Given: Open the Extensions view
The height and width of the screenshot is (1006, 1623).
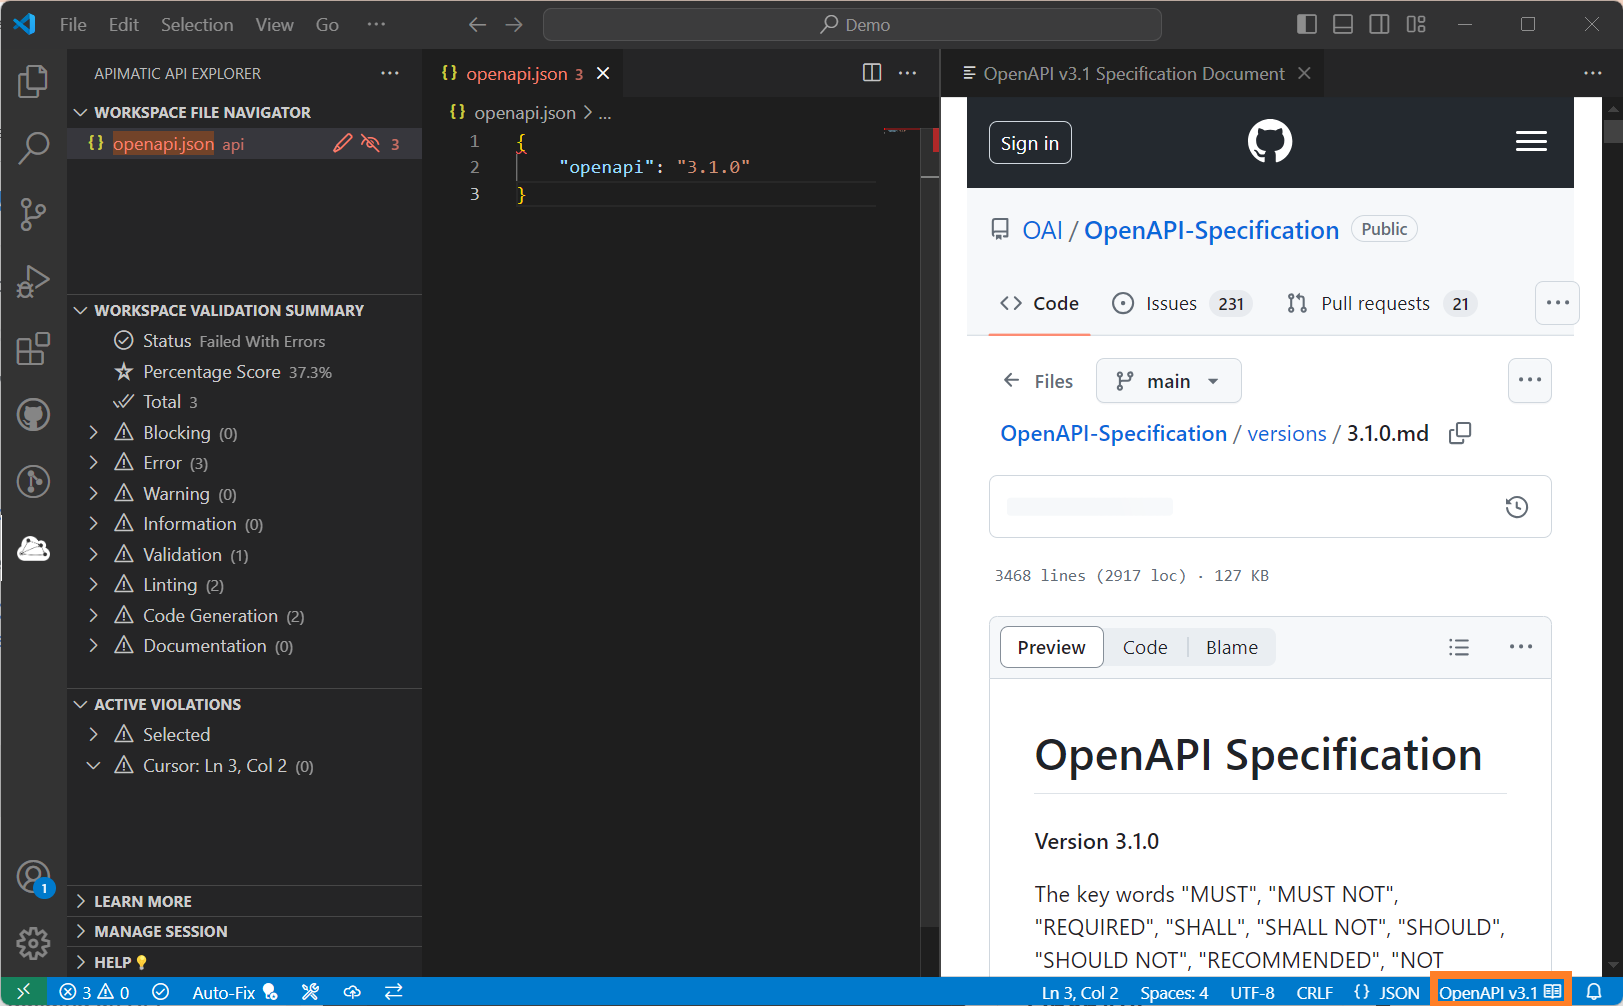Looking at the screenshot, I should [33, 348].
